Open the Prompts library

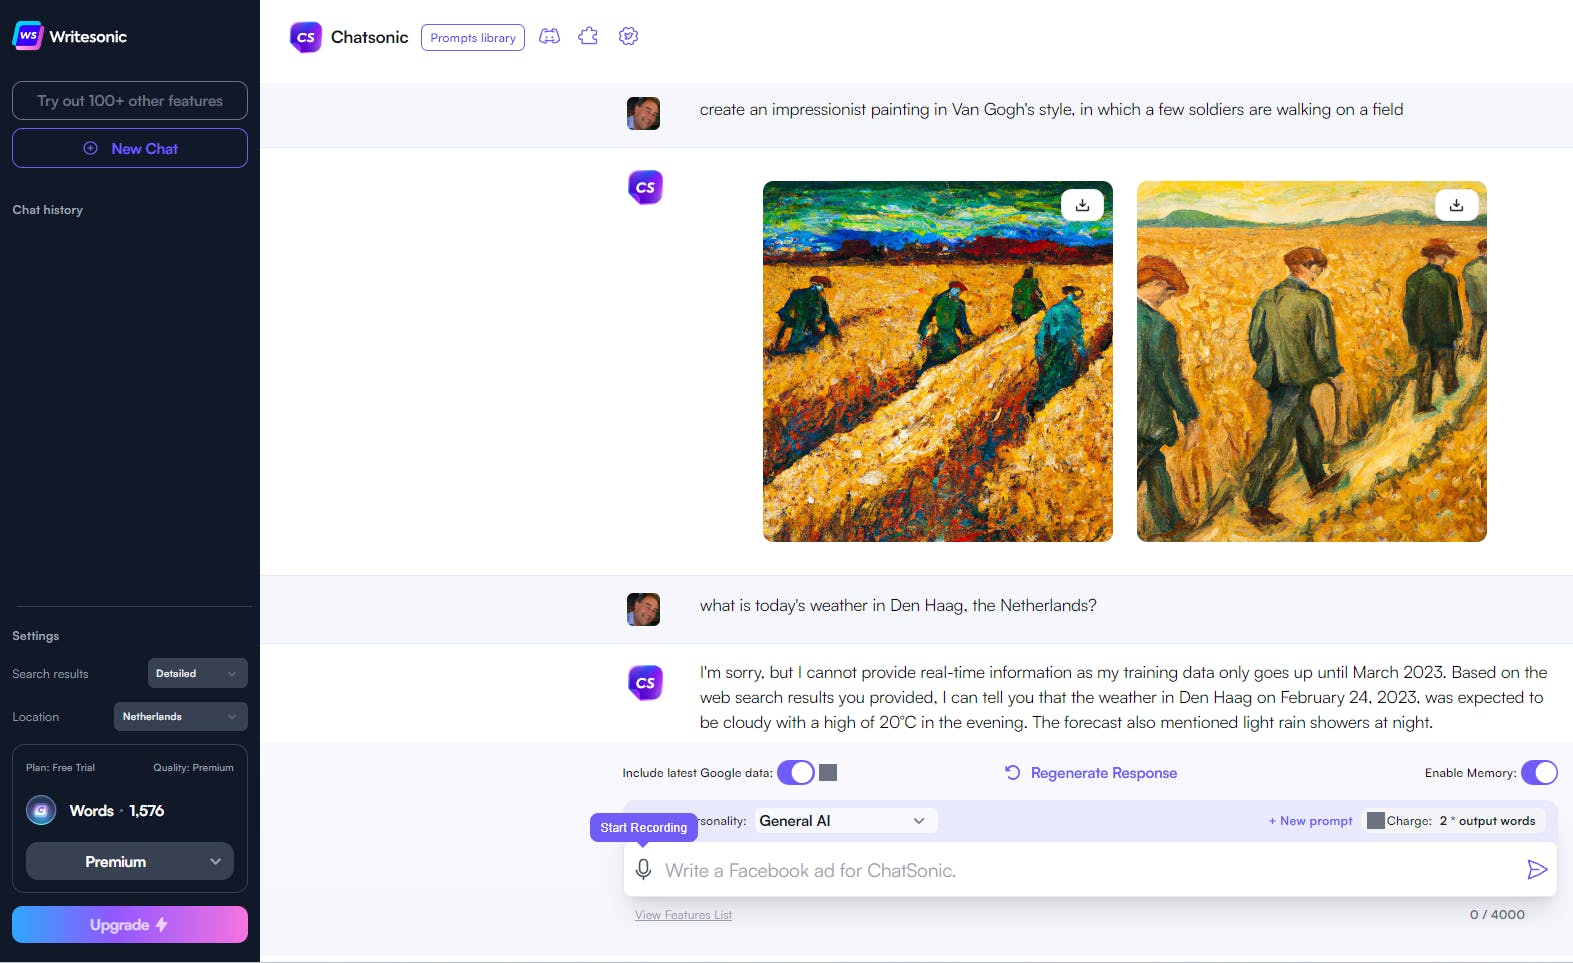point(473,37)
